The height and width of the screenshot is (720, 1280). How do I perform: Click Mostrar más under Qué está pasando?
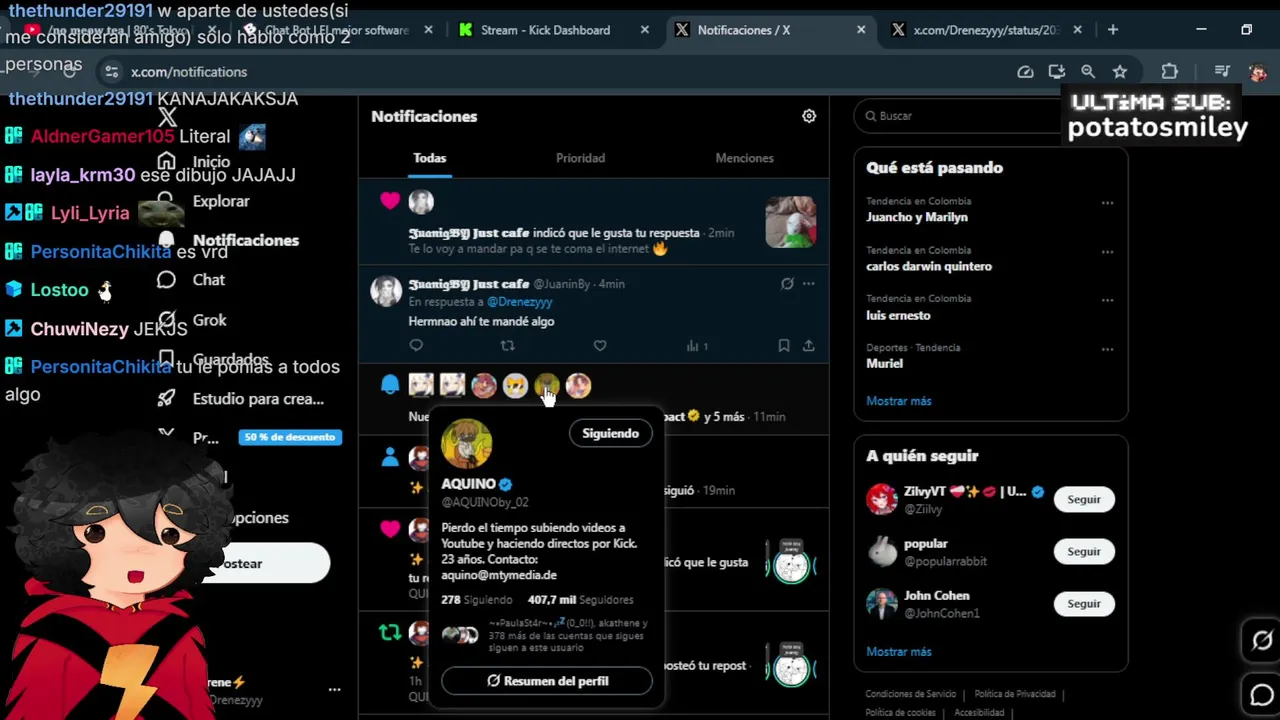click(x=899, y=401)
